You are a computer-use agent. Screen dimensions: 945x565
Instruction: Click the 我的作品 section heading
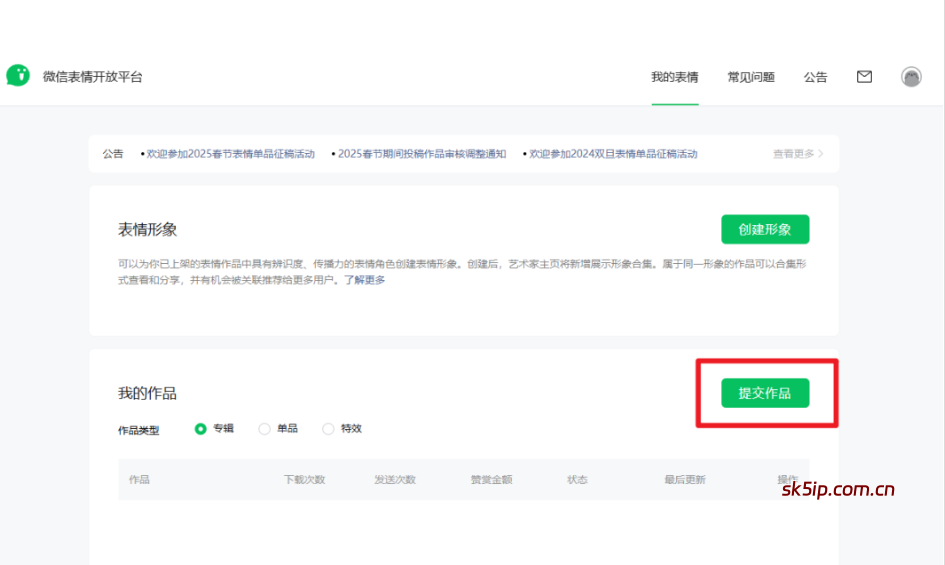(x=148, y=393)
